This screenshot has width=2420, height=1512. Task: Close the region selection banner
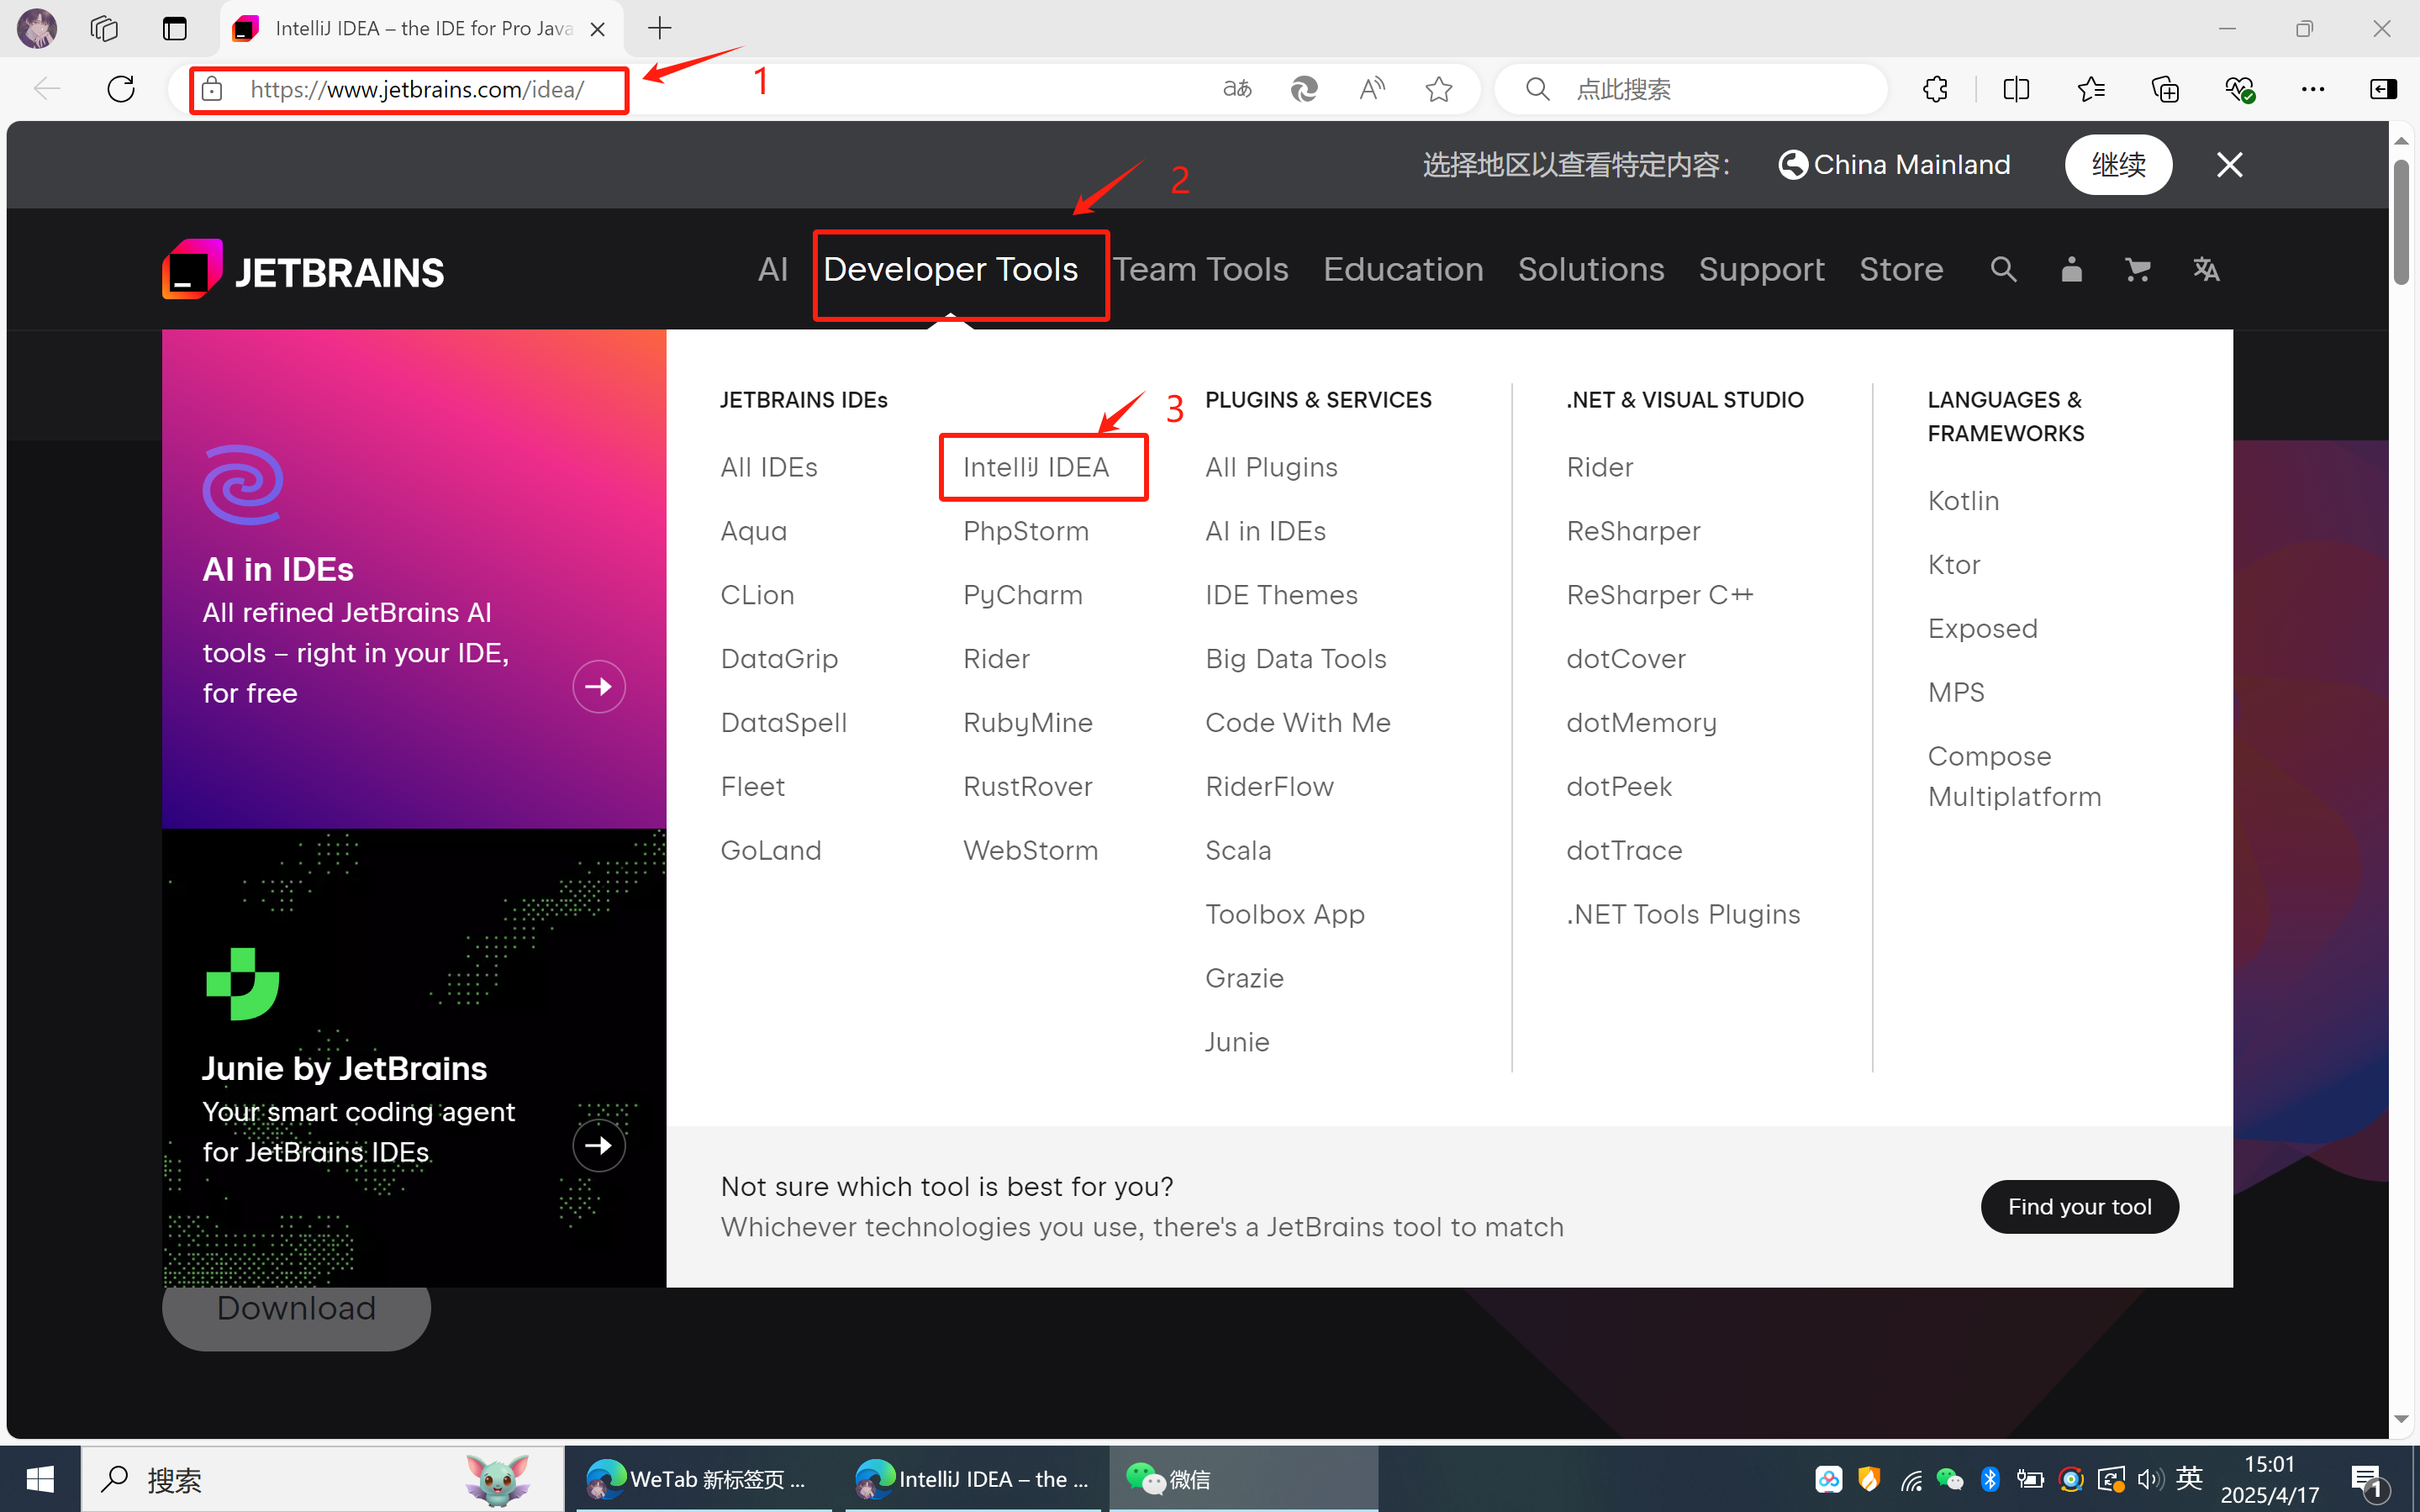tap(2229, 165)
